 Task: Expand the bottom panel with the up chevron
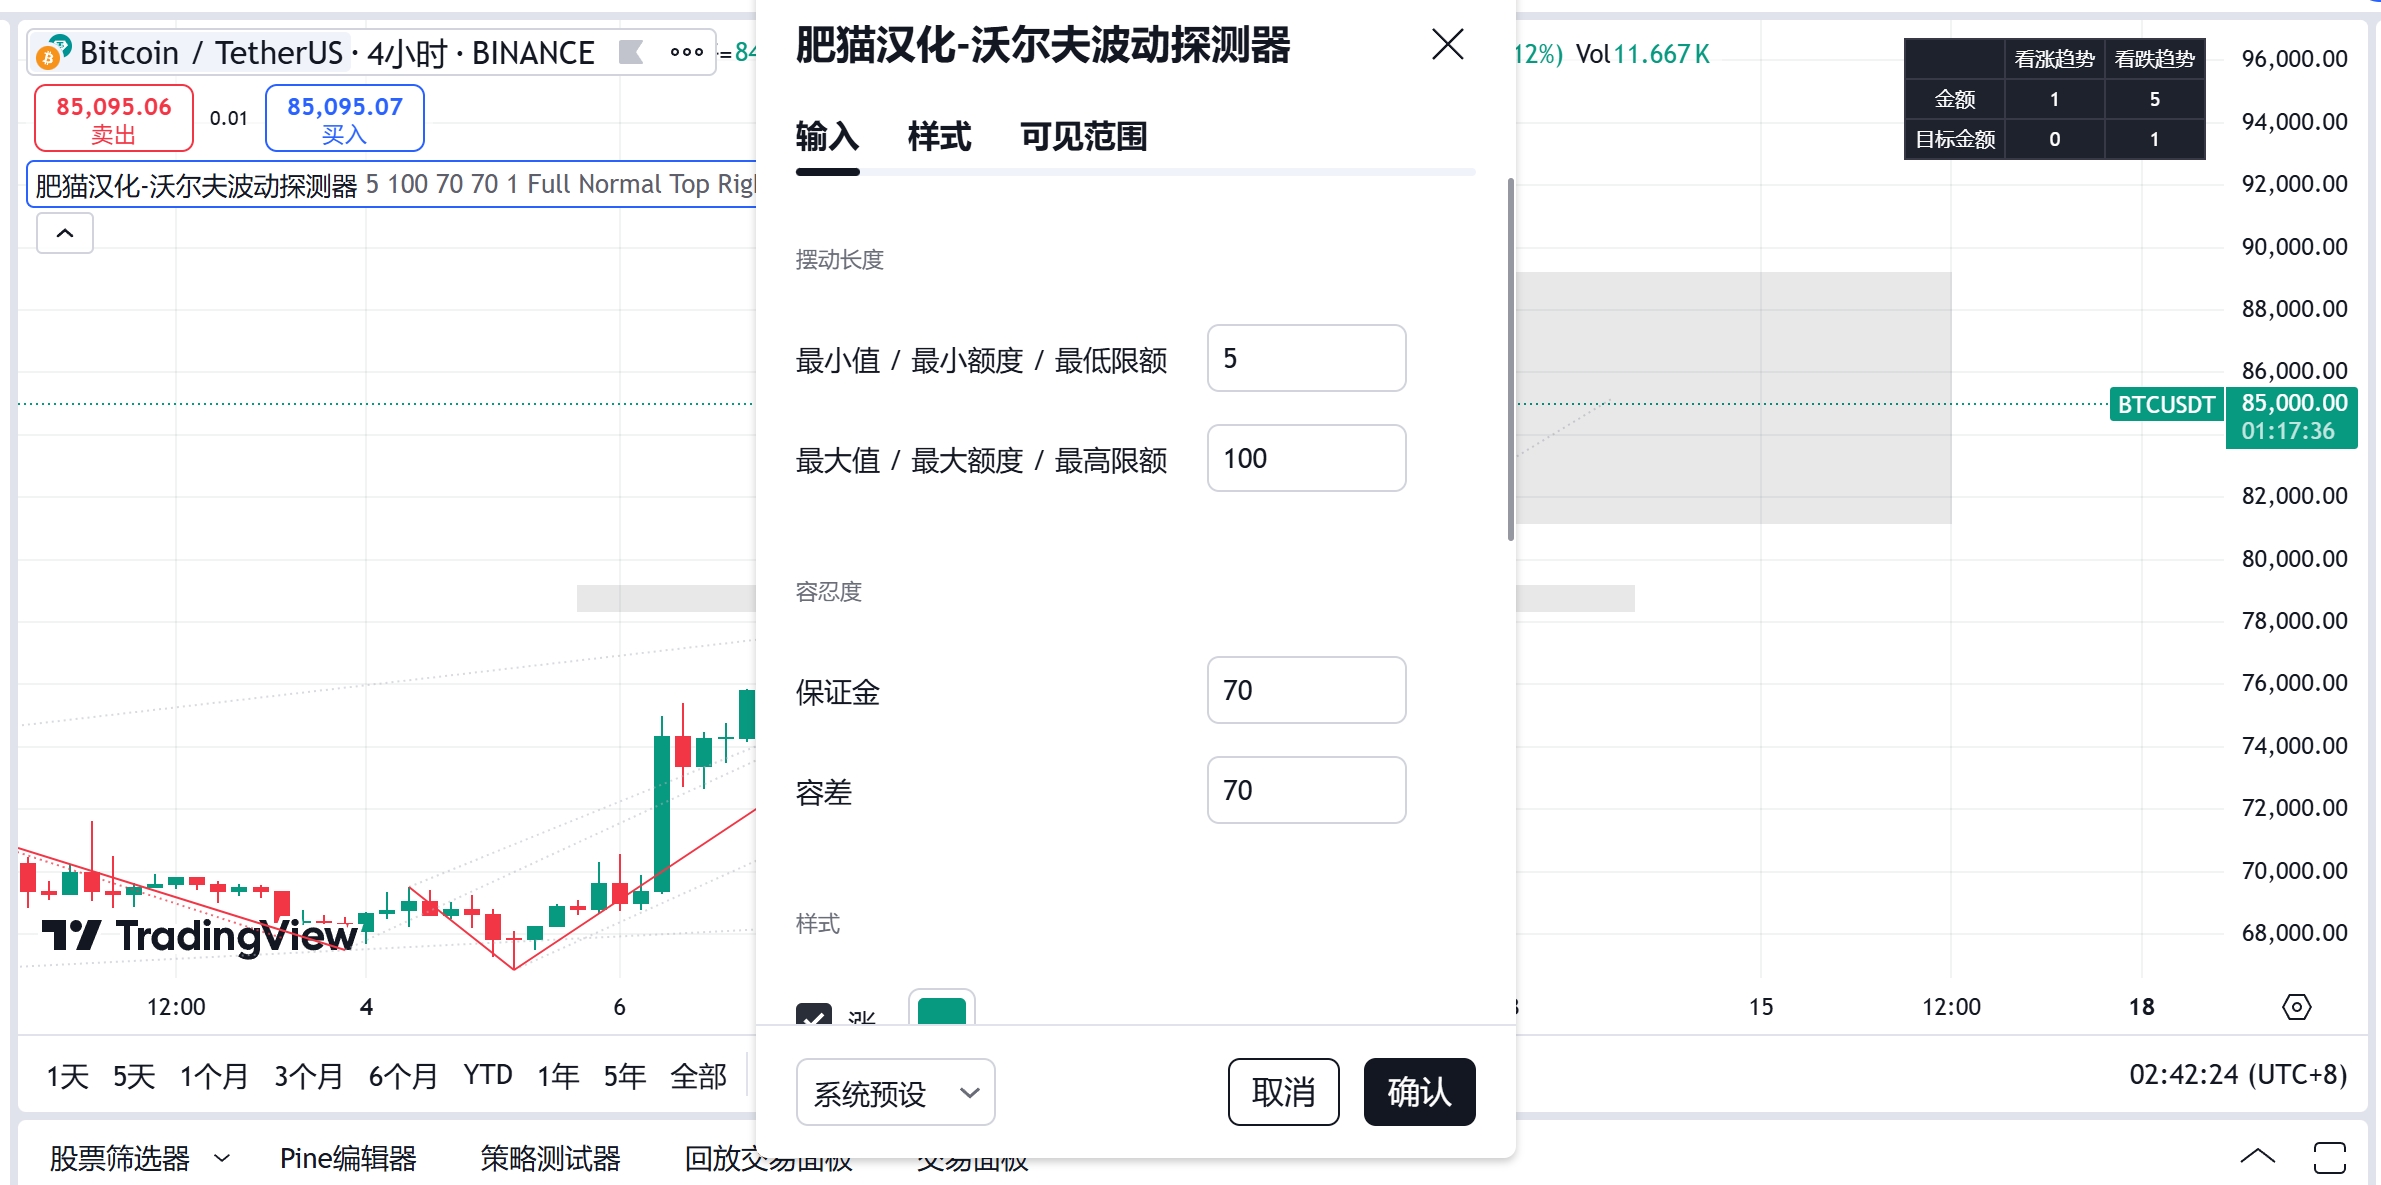2257,1158
